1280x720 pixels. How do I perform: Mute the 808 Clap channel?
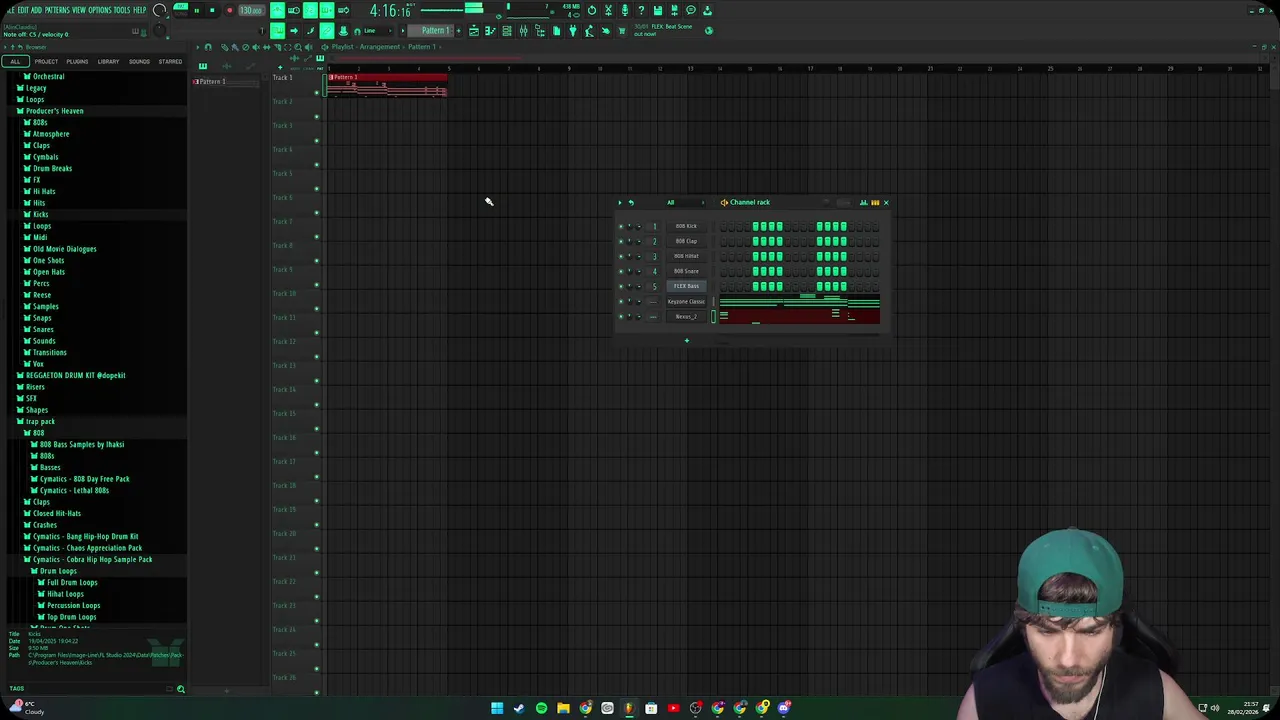coord(621,241)
